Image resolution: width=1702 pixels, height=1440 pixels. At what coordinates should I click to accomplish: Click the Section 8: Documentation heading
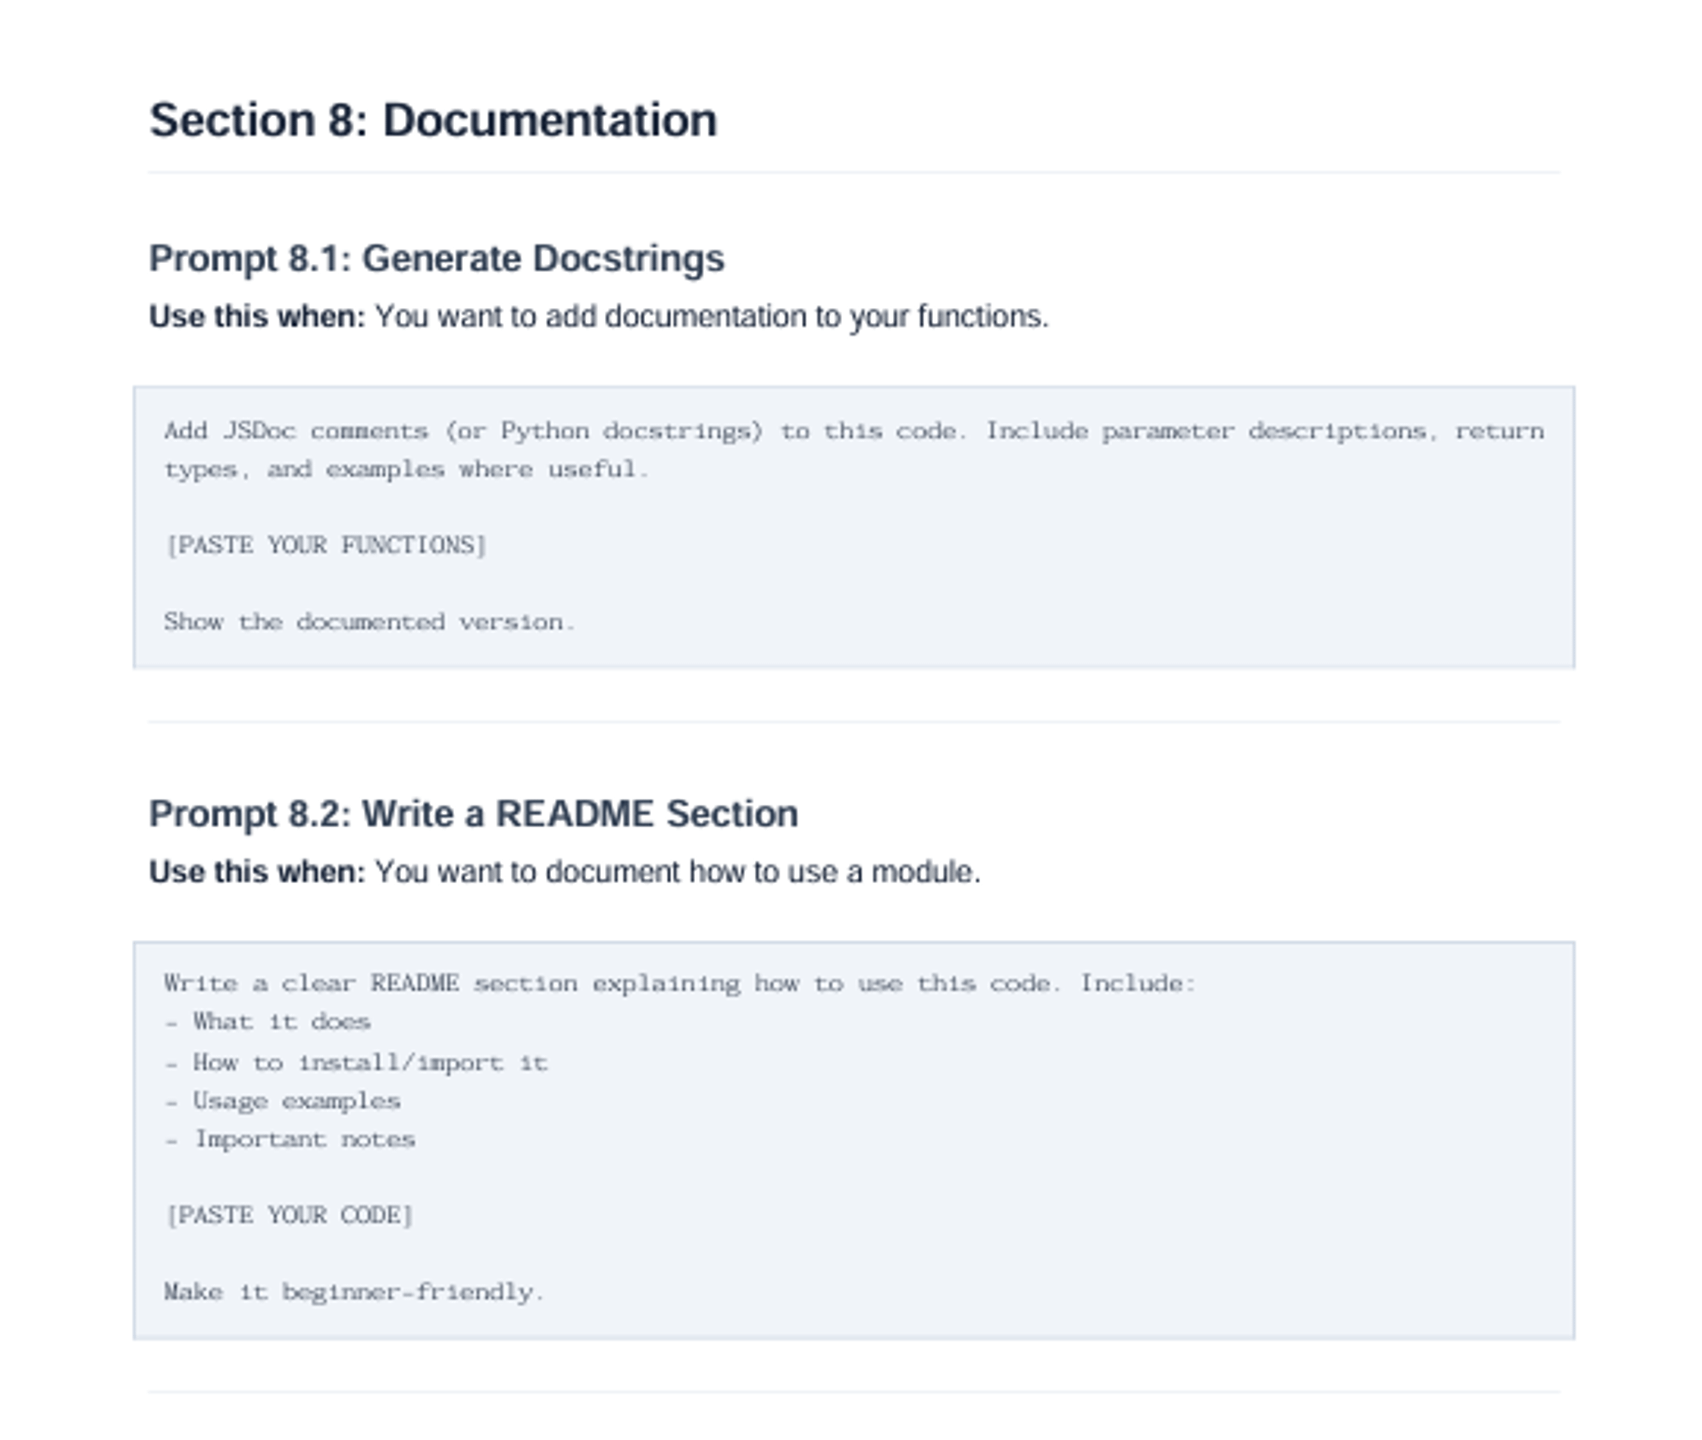[433, 120]
